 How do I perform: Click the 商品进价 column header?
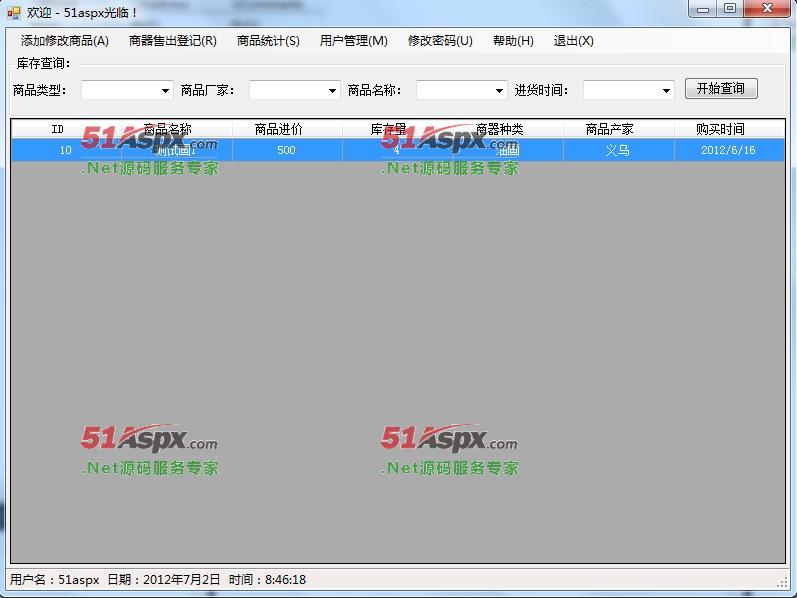[x=287, y=129]
